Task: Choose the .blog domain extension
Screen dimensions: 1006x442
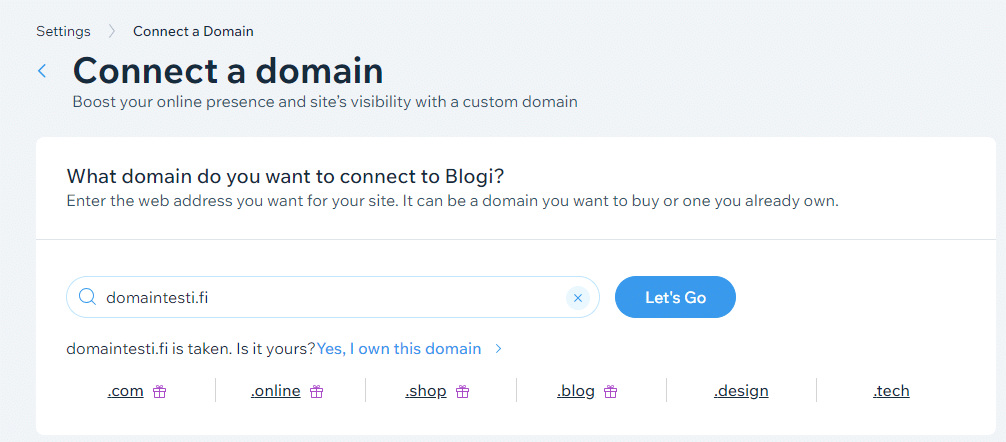Action: [576, 391]
